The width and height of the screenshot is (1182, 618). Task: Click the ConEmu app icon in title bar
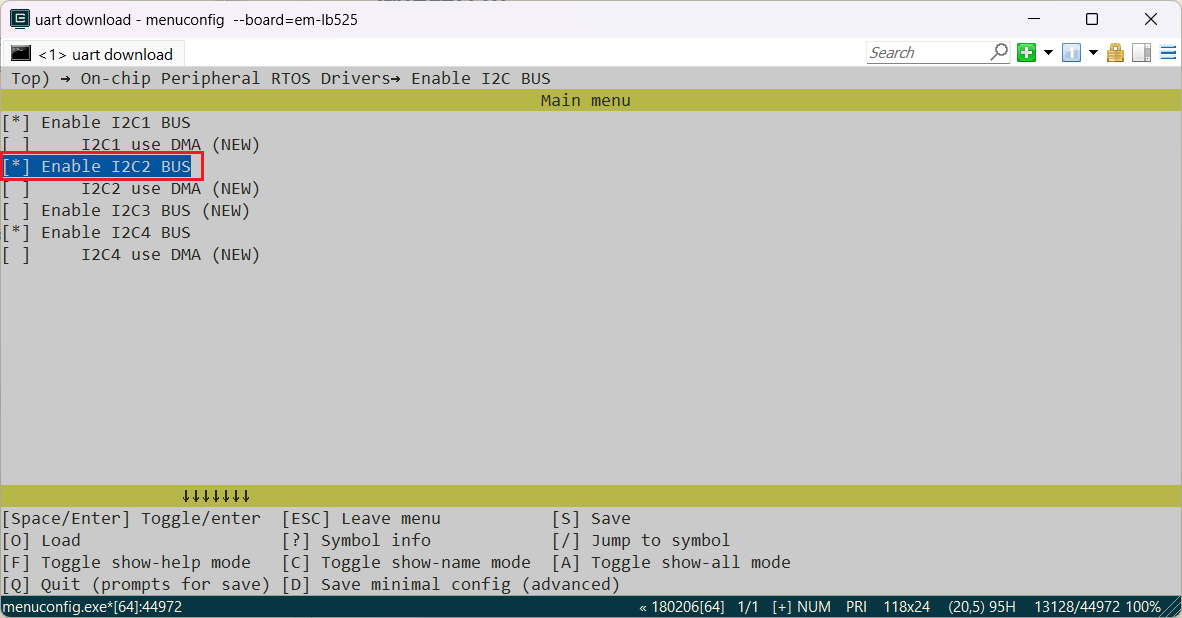[19, 19]
